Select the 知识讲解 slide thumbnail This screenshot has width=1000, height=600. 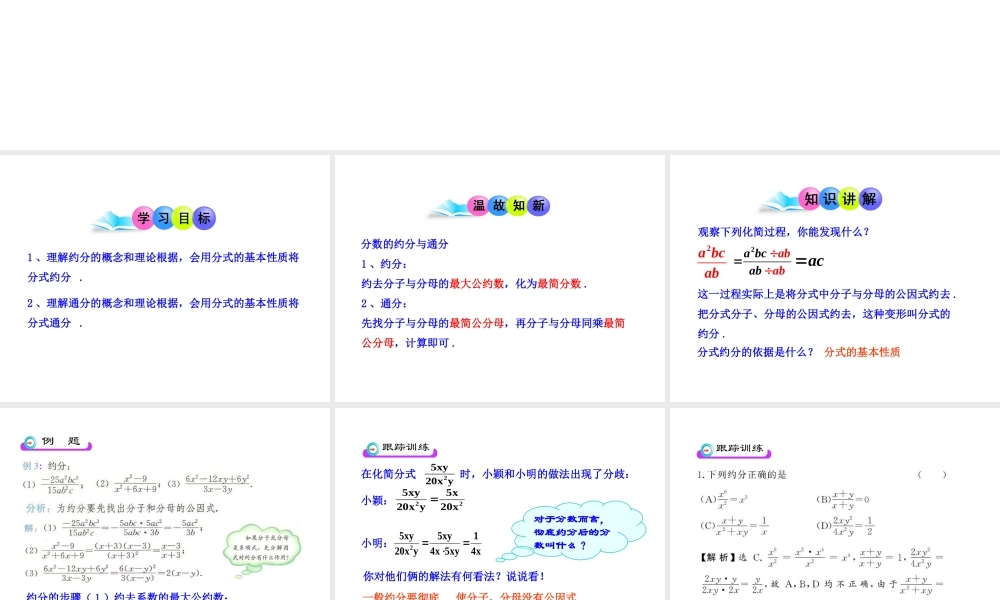(833, 280)
